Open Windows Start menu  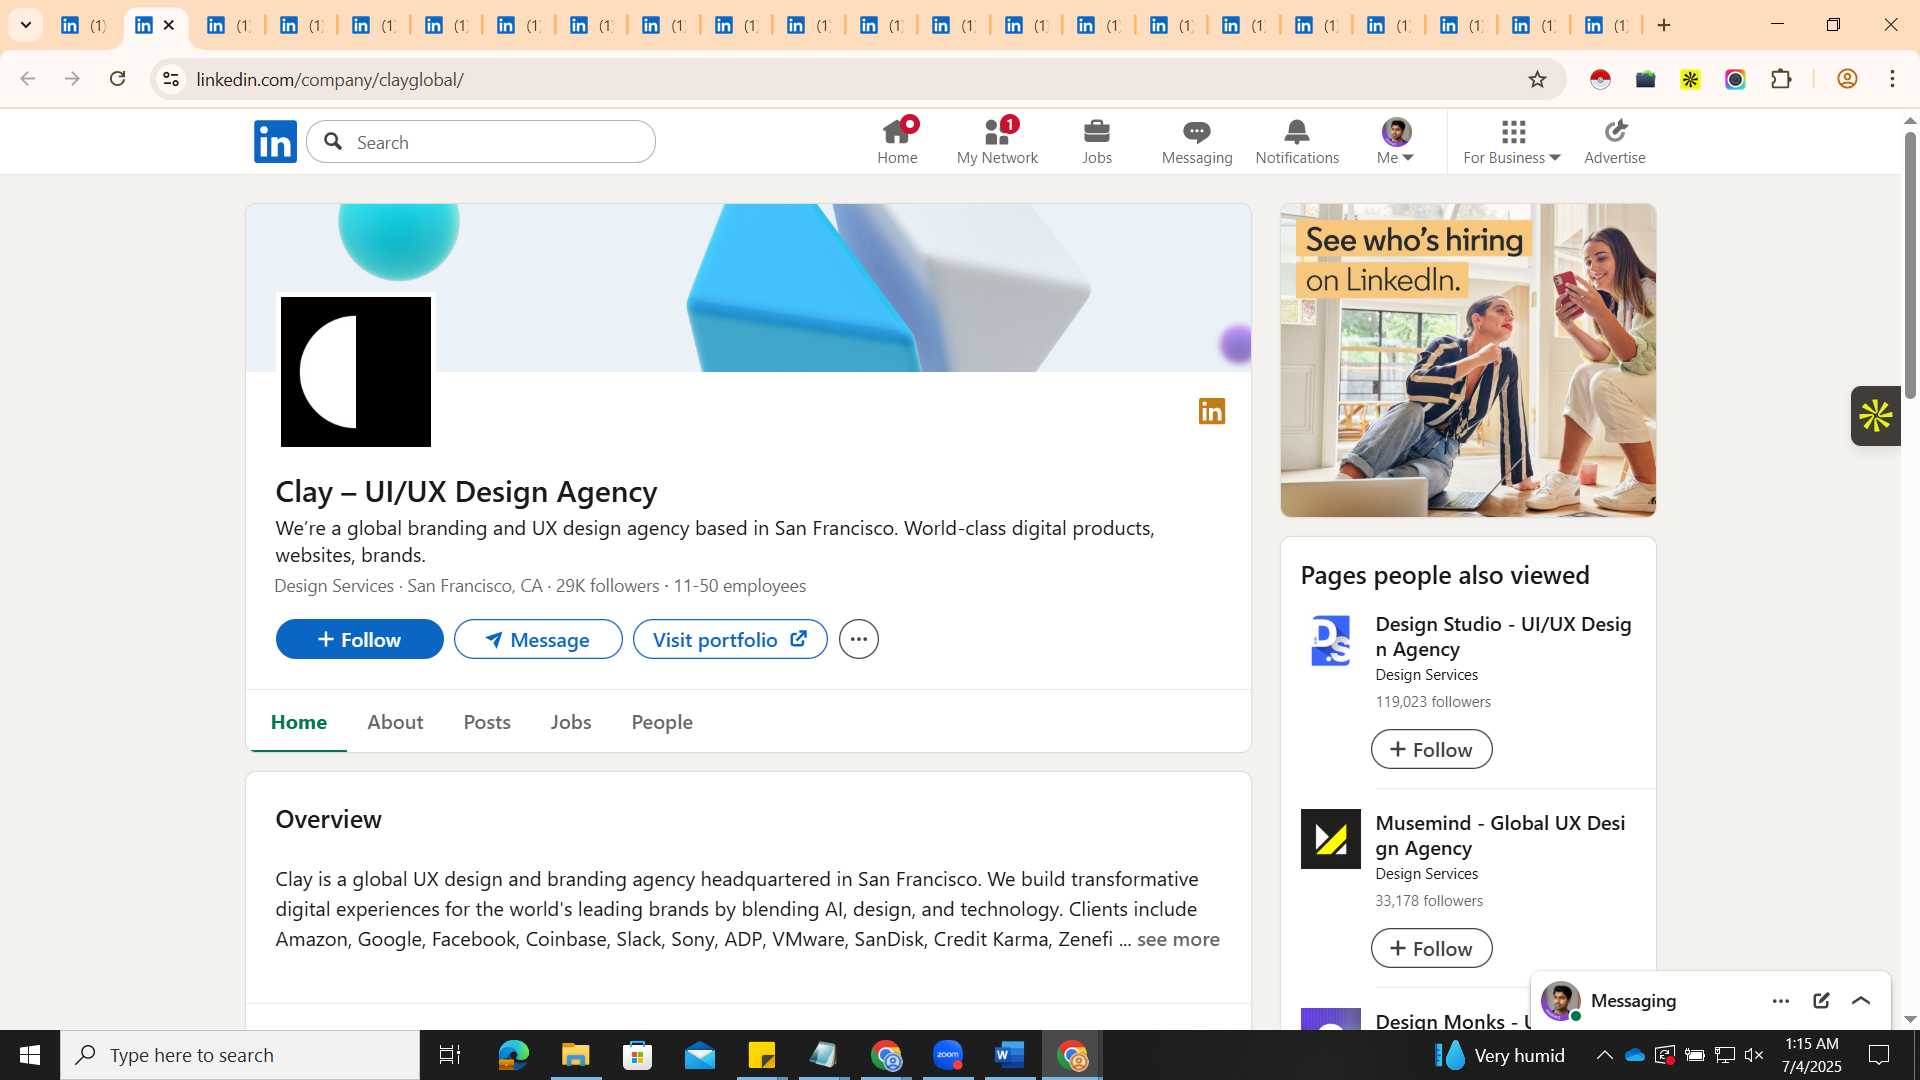click(29, 1055)
